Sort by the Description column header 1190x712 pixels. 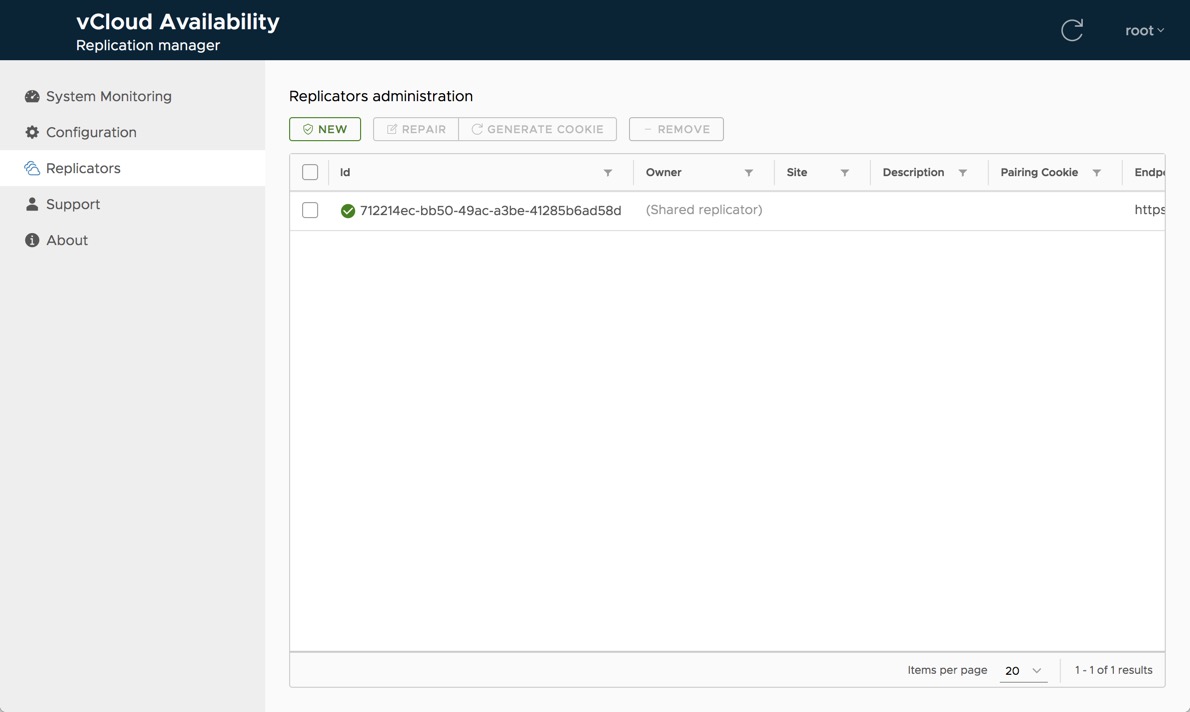point(913,172)
